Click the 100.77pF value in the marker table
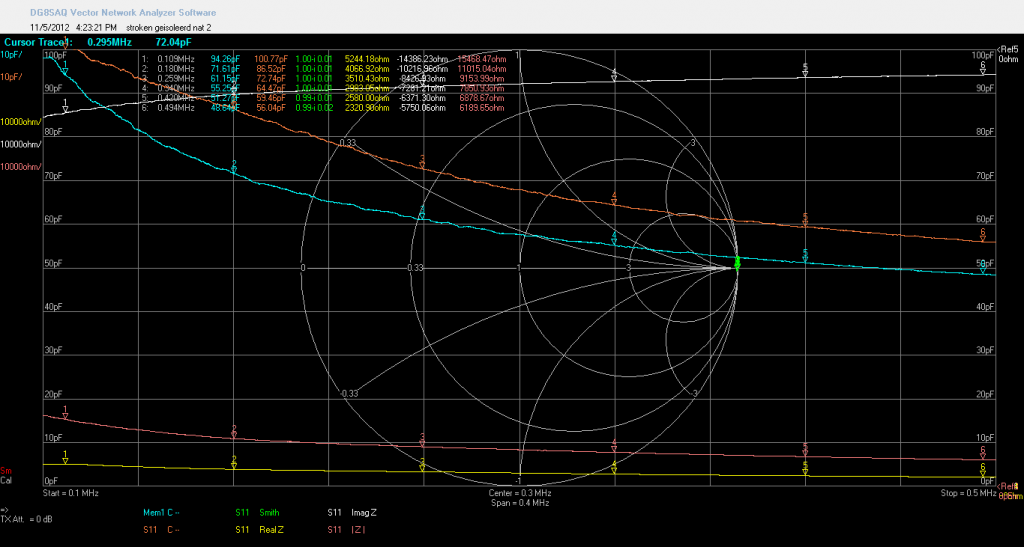Screen dimensions: 1024x547 point(271,59)
